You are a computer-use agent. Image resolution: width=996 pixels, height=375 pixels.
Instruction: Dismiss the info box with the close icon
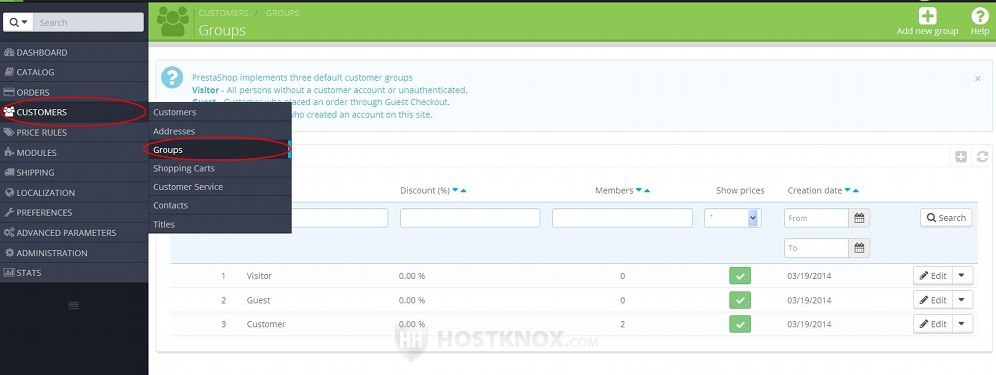pos(978,79)
